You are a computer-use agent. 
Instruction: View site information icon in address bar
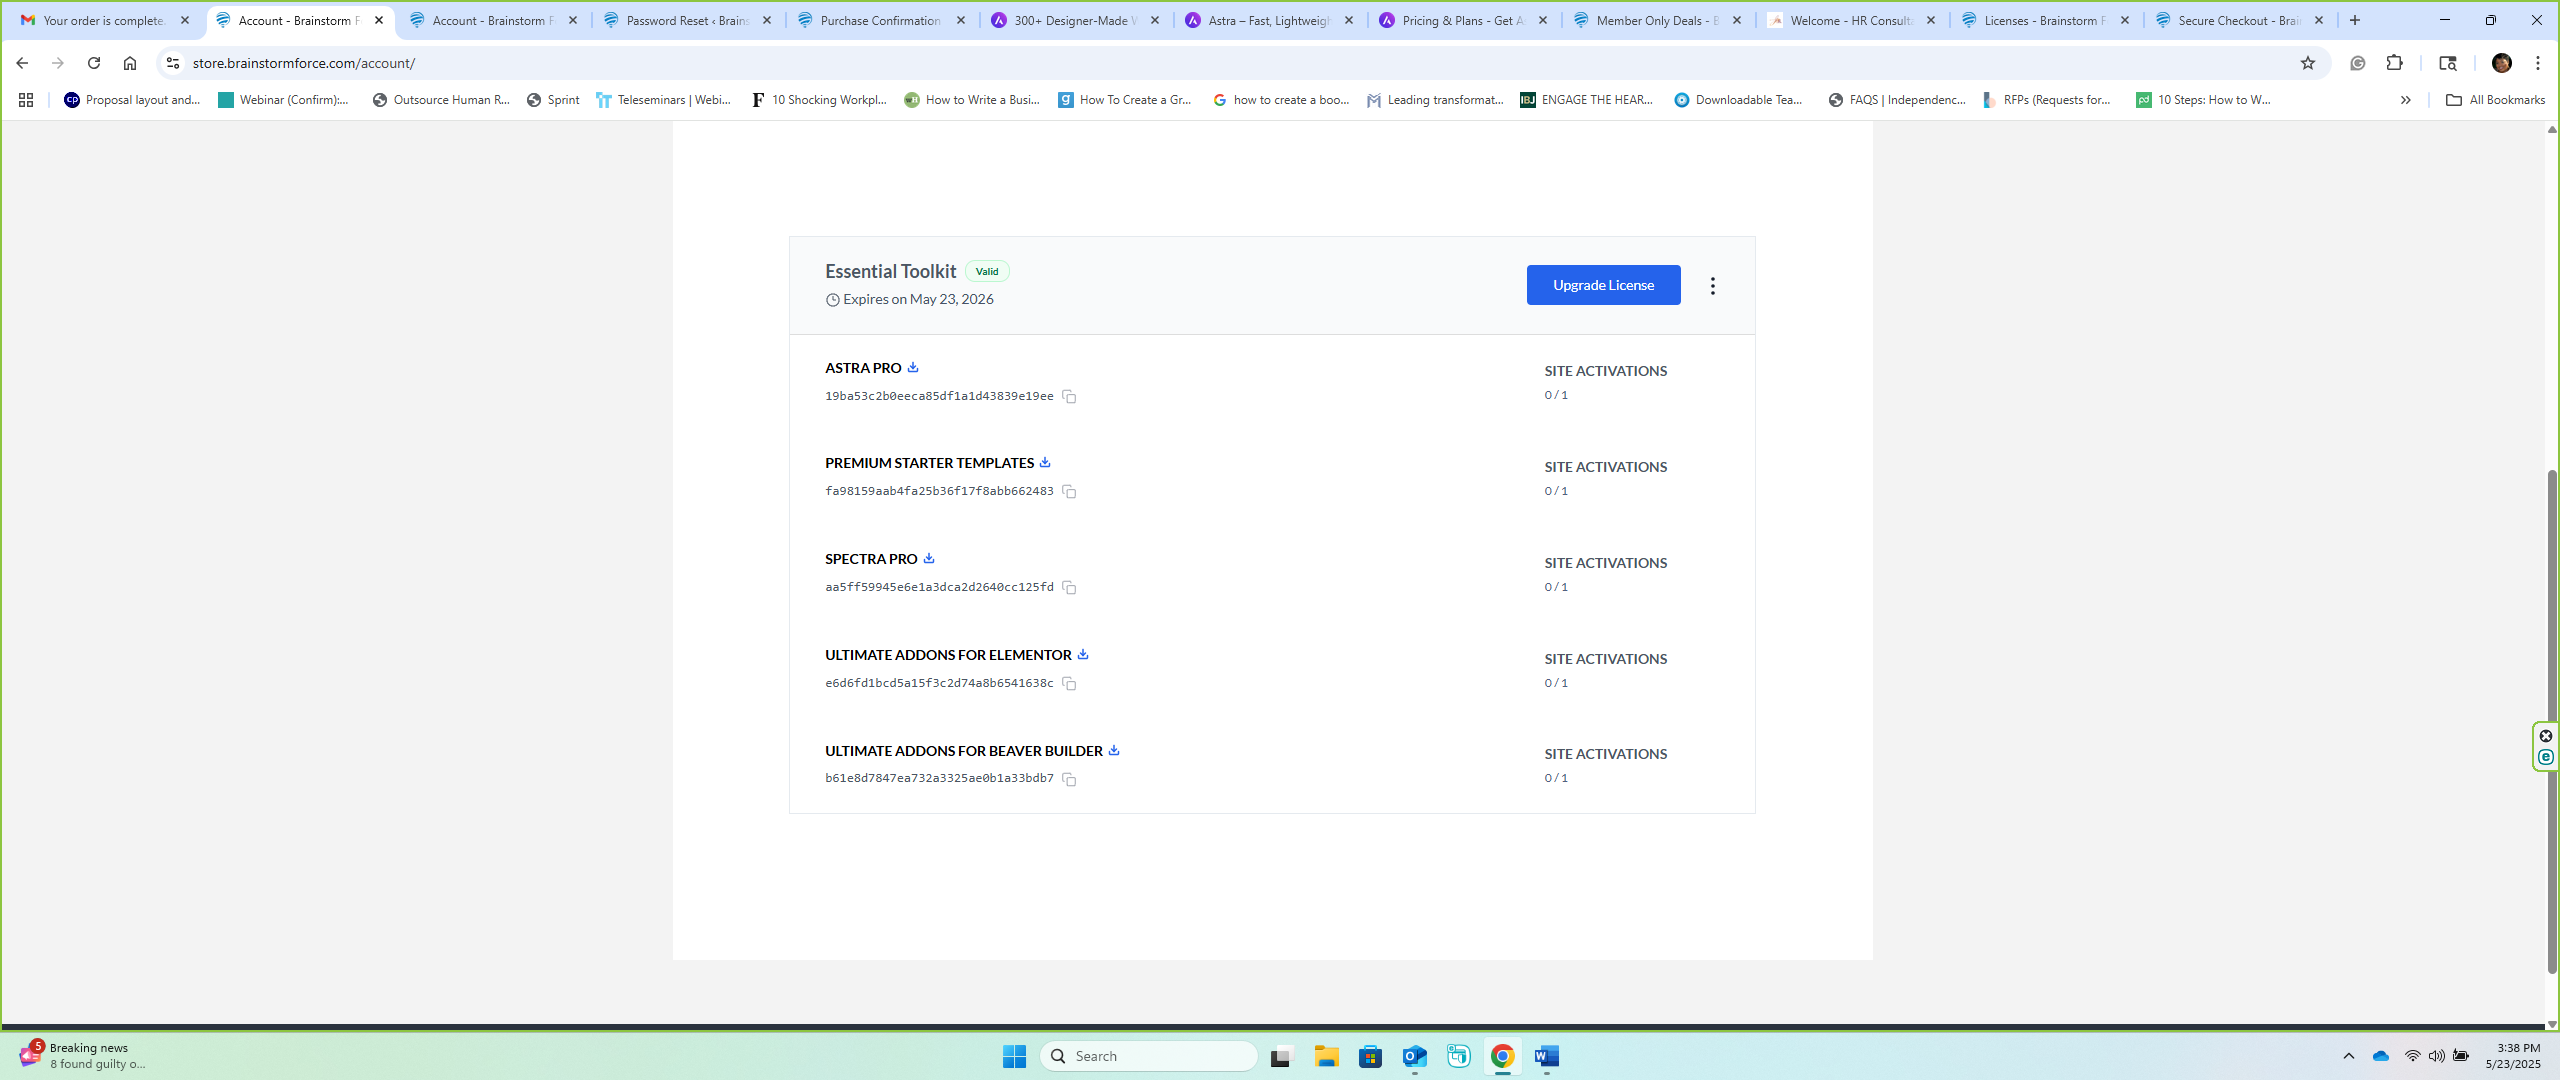click(x=173, y=63)
